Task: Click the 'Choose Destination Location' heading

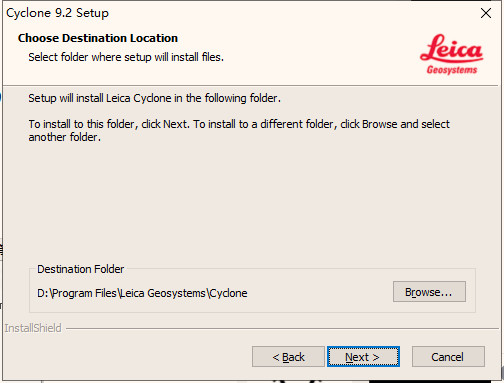Action: (x=98, y=38)
